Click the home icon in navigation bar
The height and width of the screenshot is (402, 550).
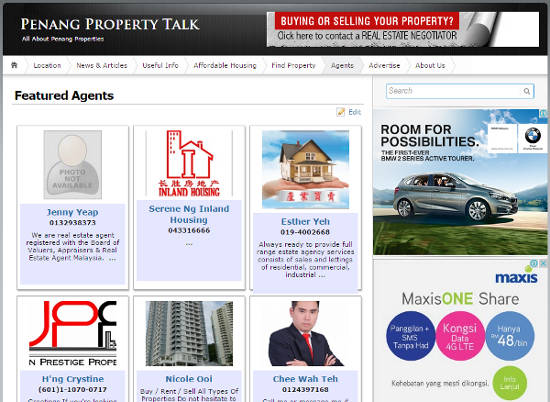click(x=14, y=65)
